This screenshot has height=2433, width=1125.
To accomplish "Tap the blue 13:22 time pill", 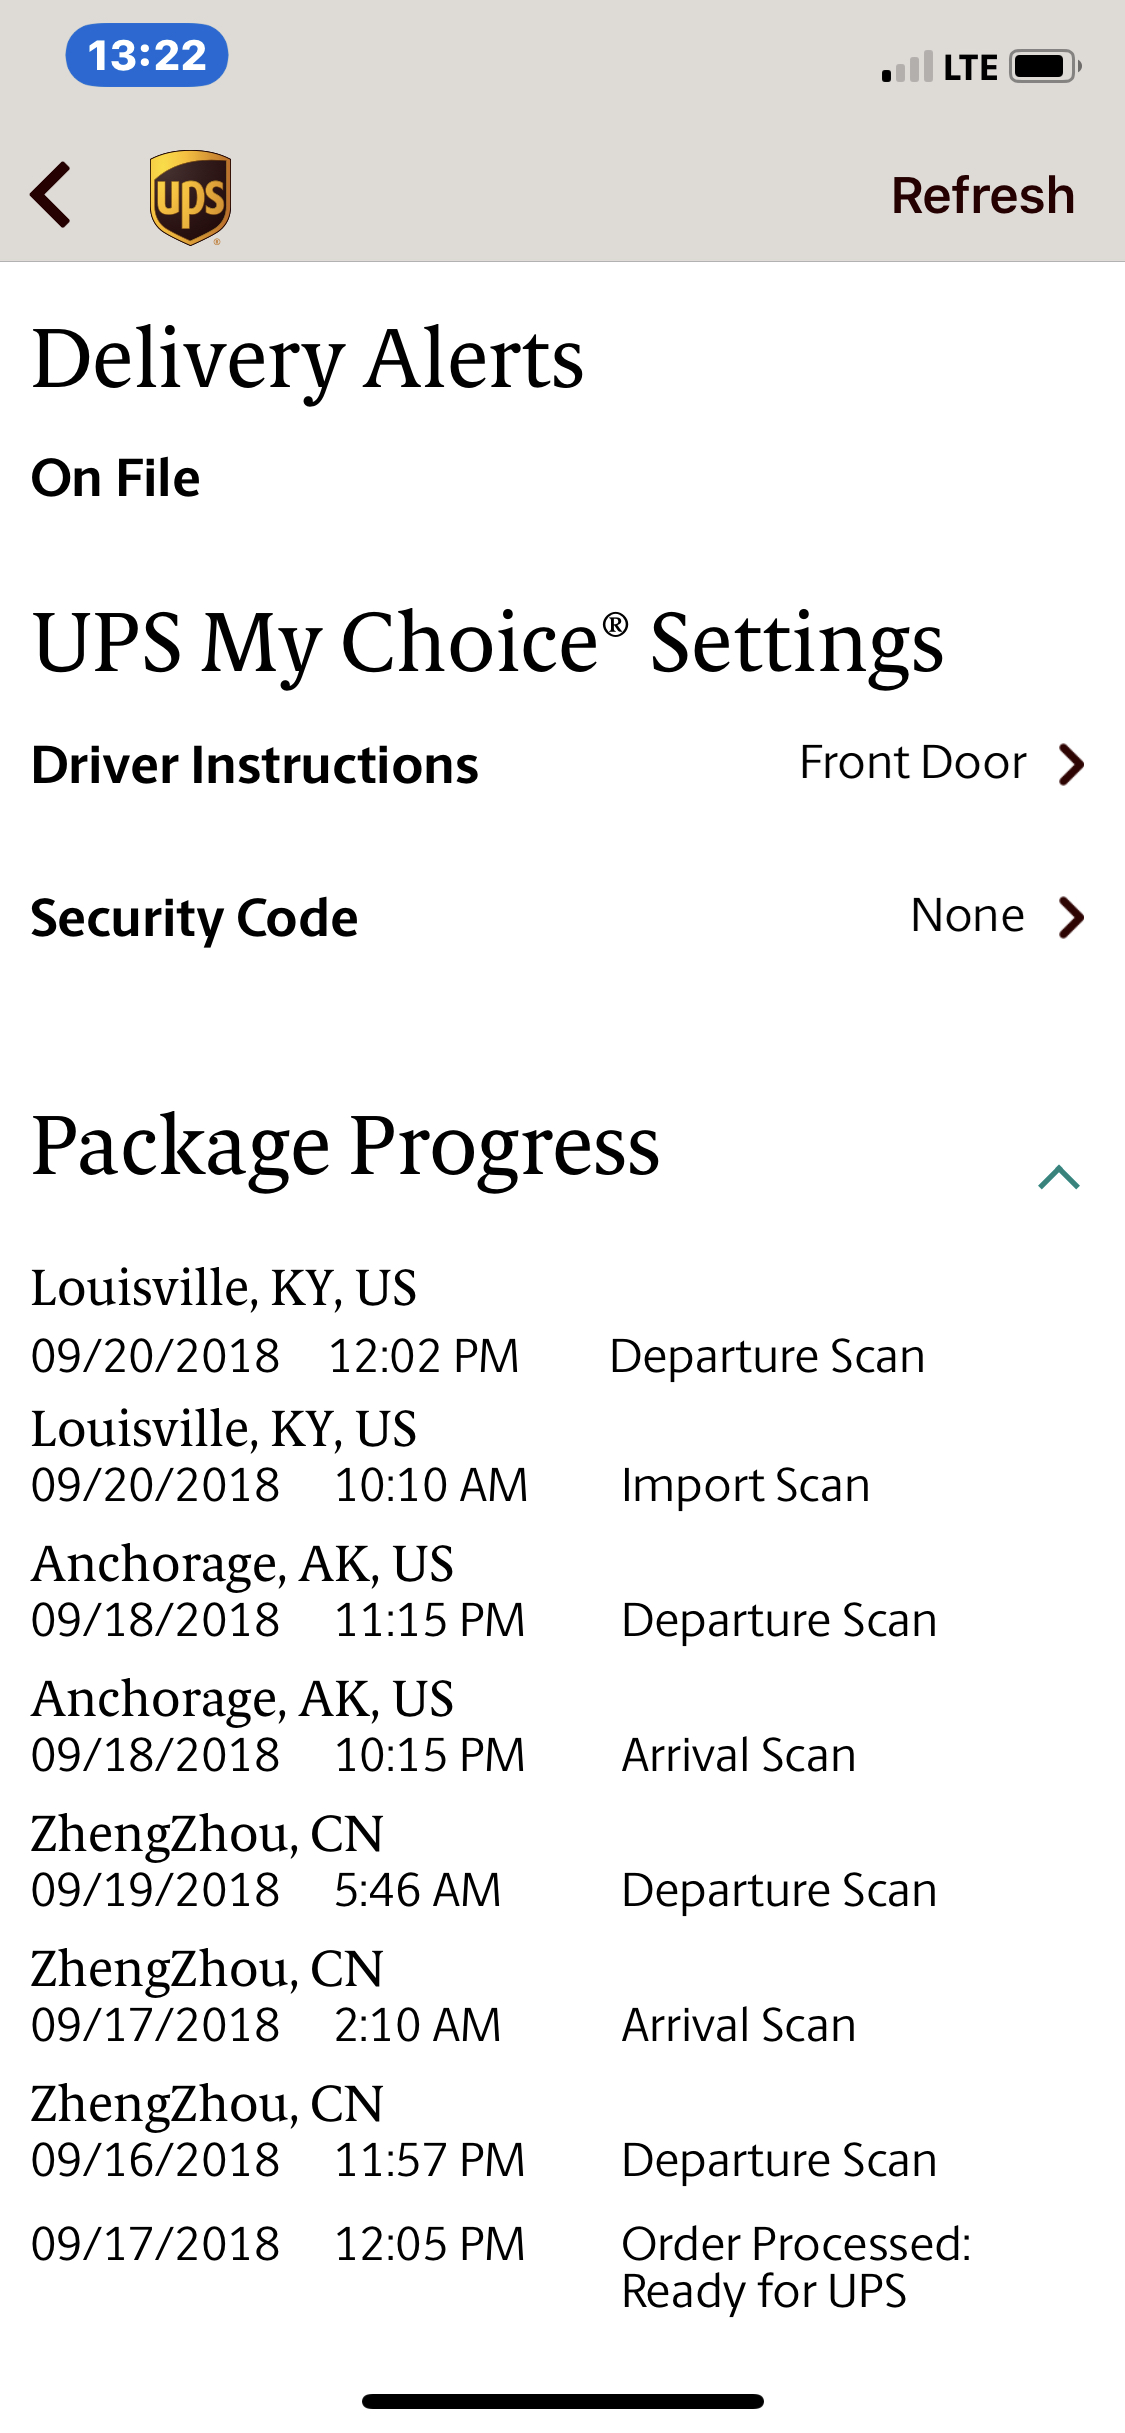I will coord(147,55).
